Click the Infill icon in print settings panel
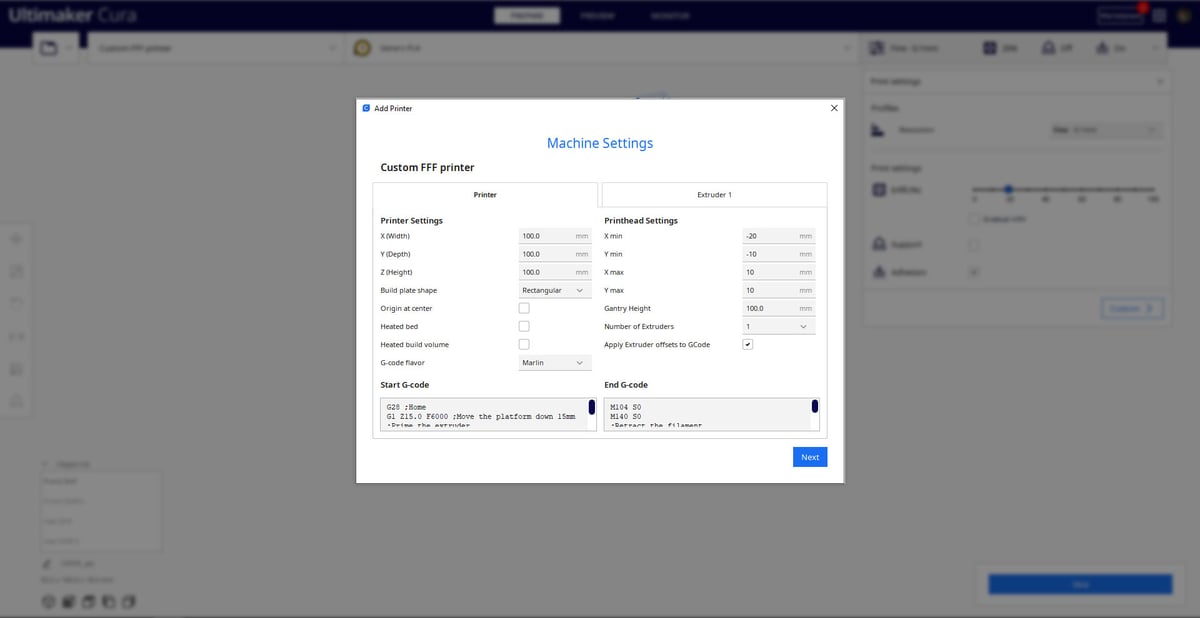Screen dimensions: 1200x618 click(878, 189)
